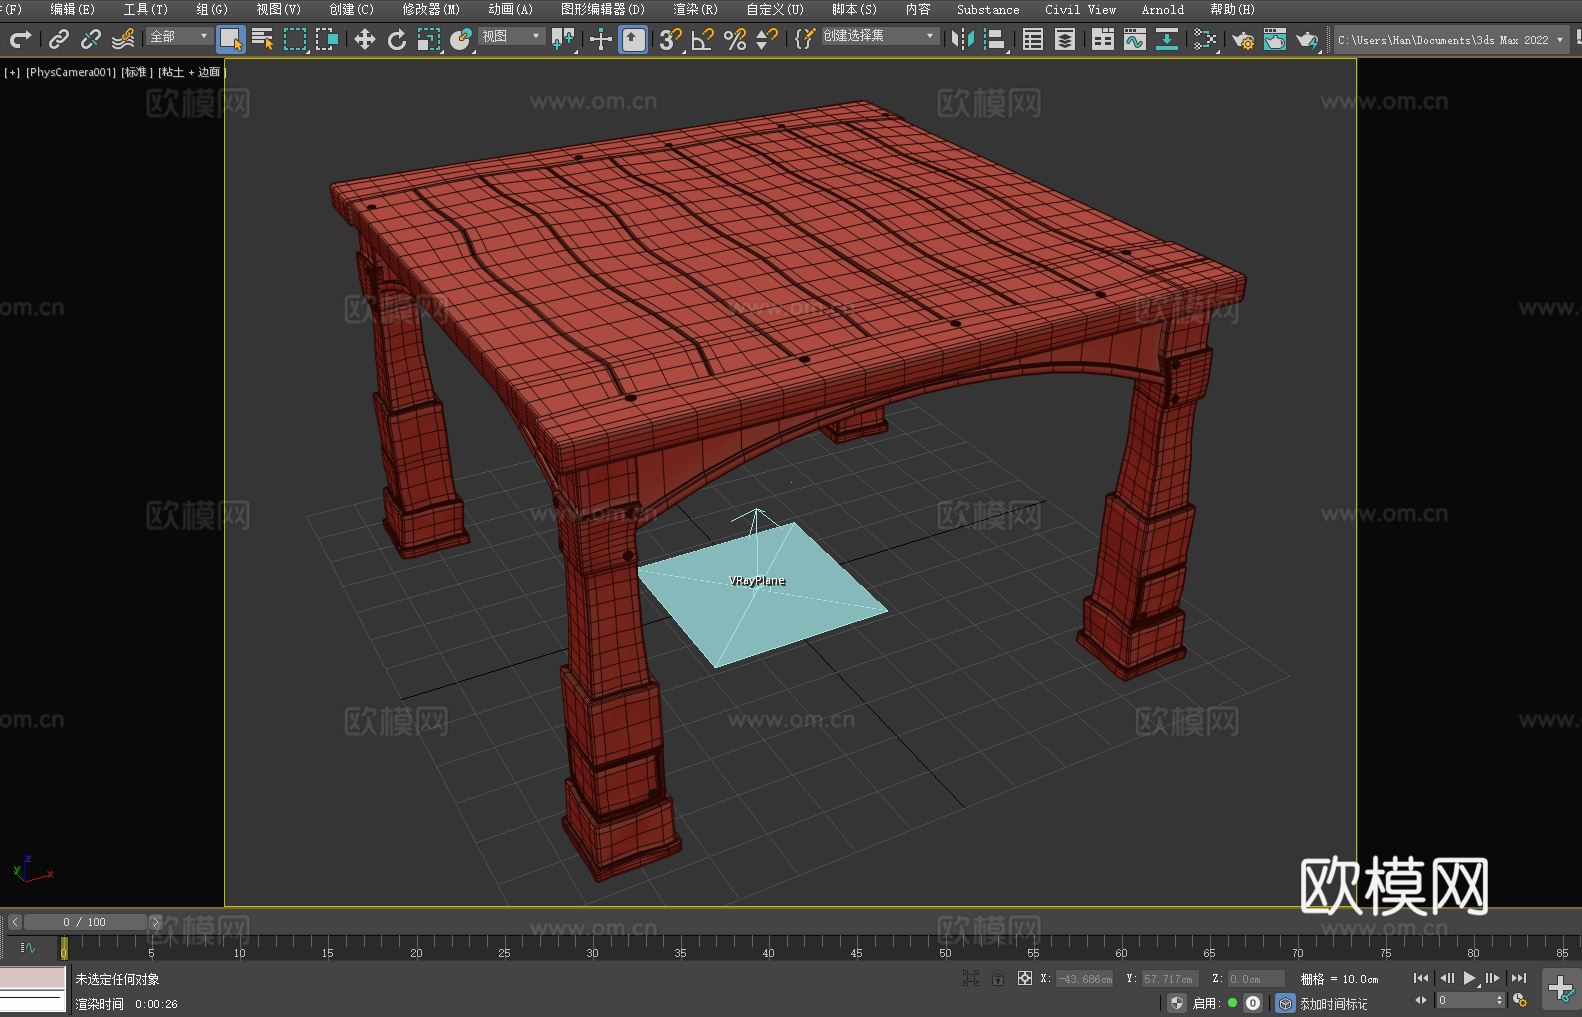1582x1017 pixels.
Task: Click the Y coordinate input field
Action: point(1170,979)
